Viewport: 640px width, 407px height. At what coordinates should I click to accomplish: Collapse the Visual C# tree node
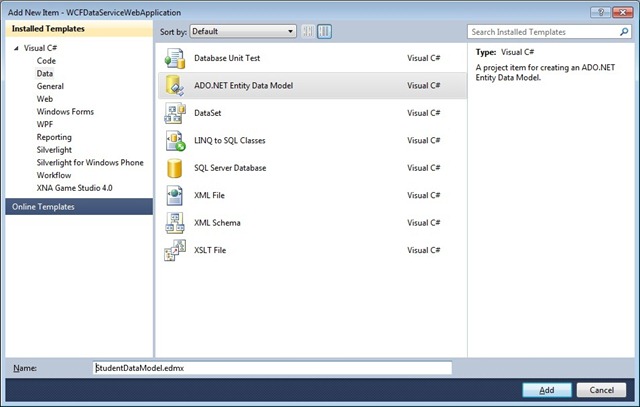click(x=15, y=47)
